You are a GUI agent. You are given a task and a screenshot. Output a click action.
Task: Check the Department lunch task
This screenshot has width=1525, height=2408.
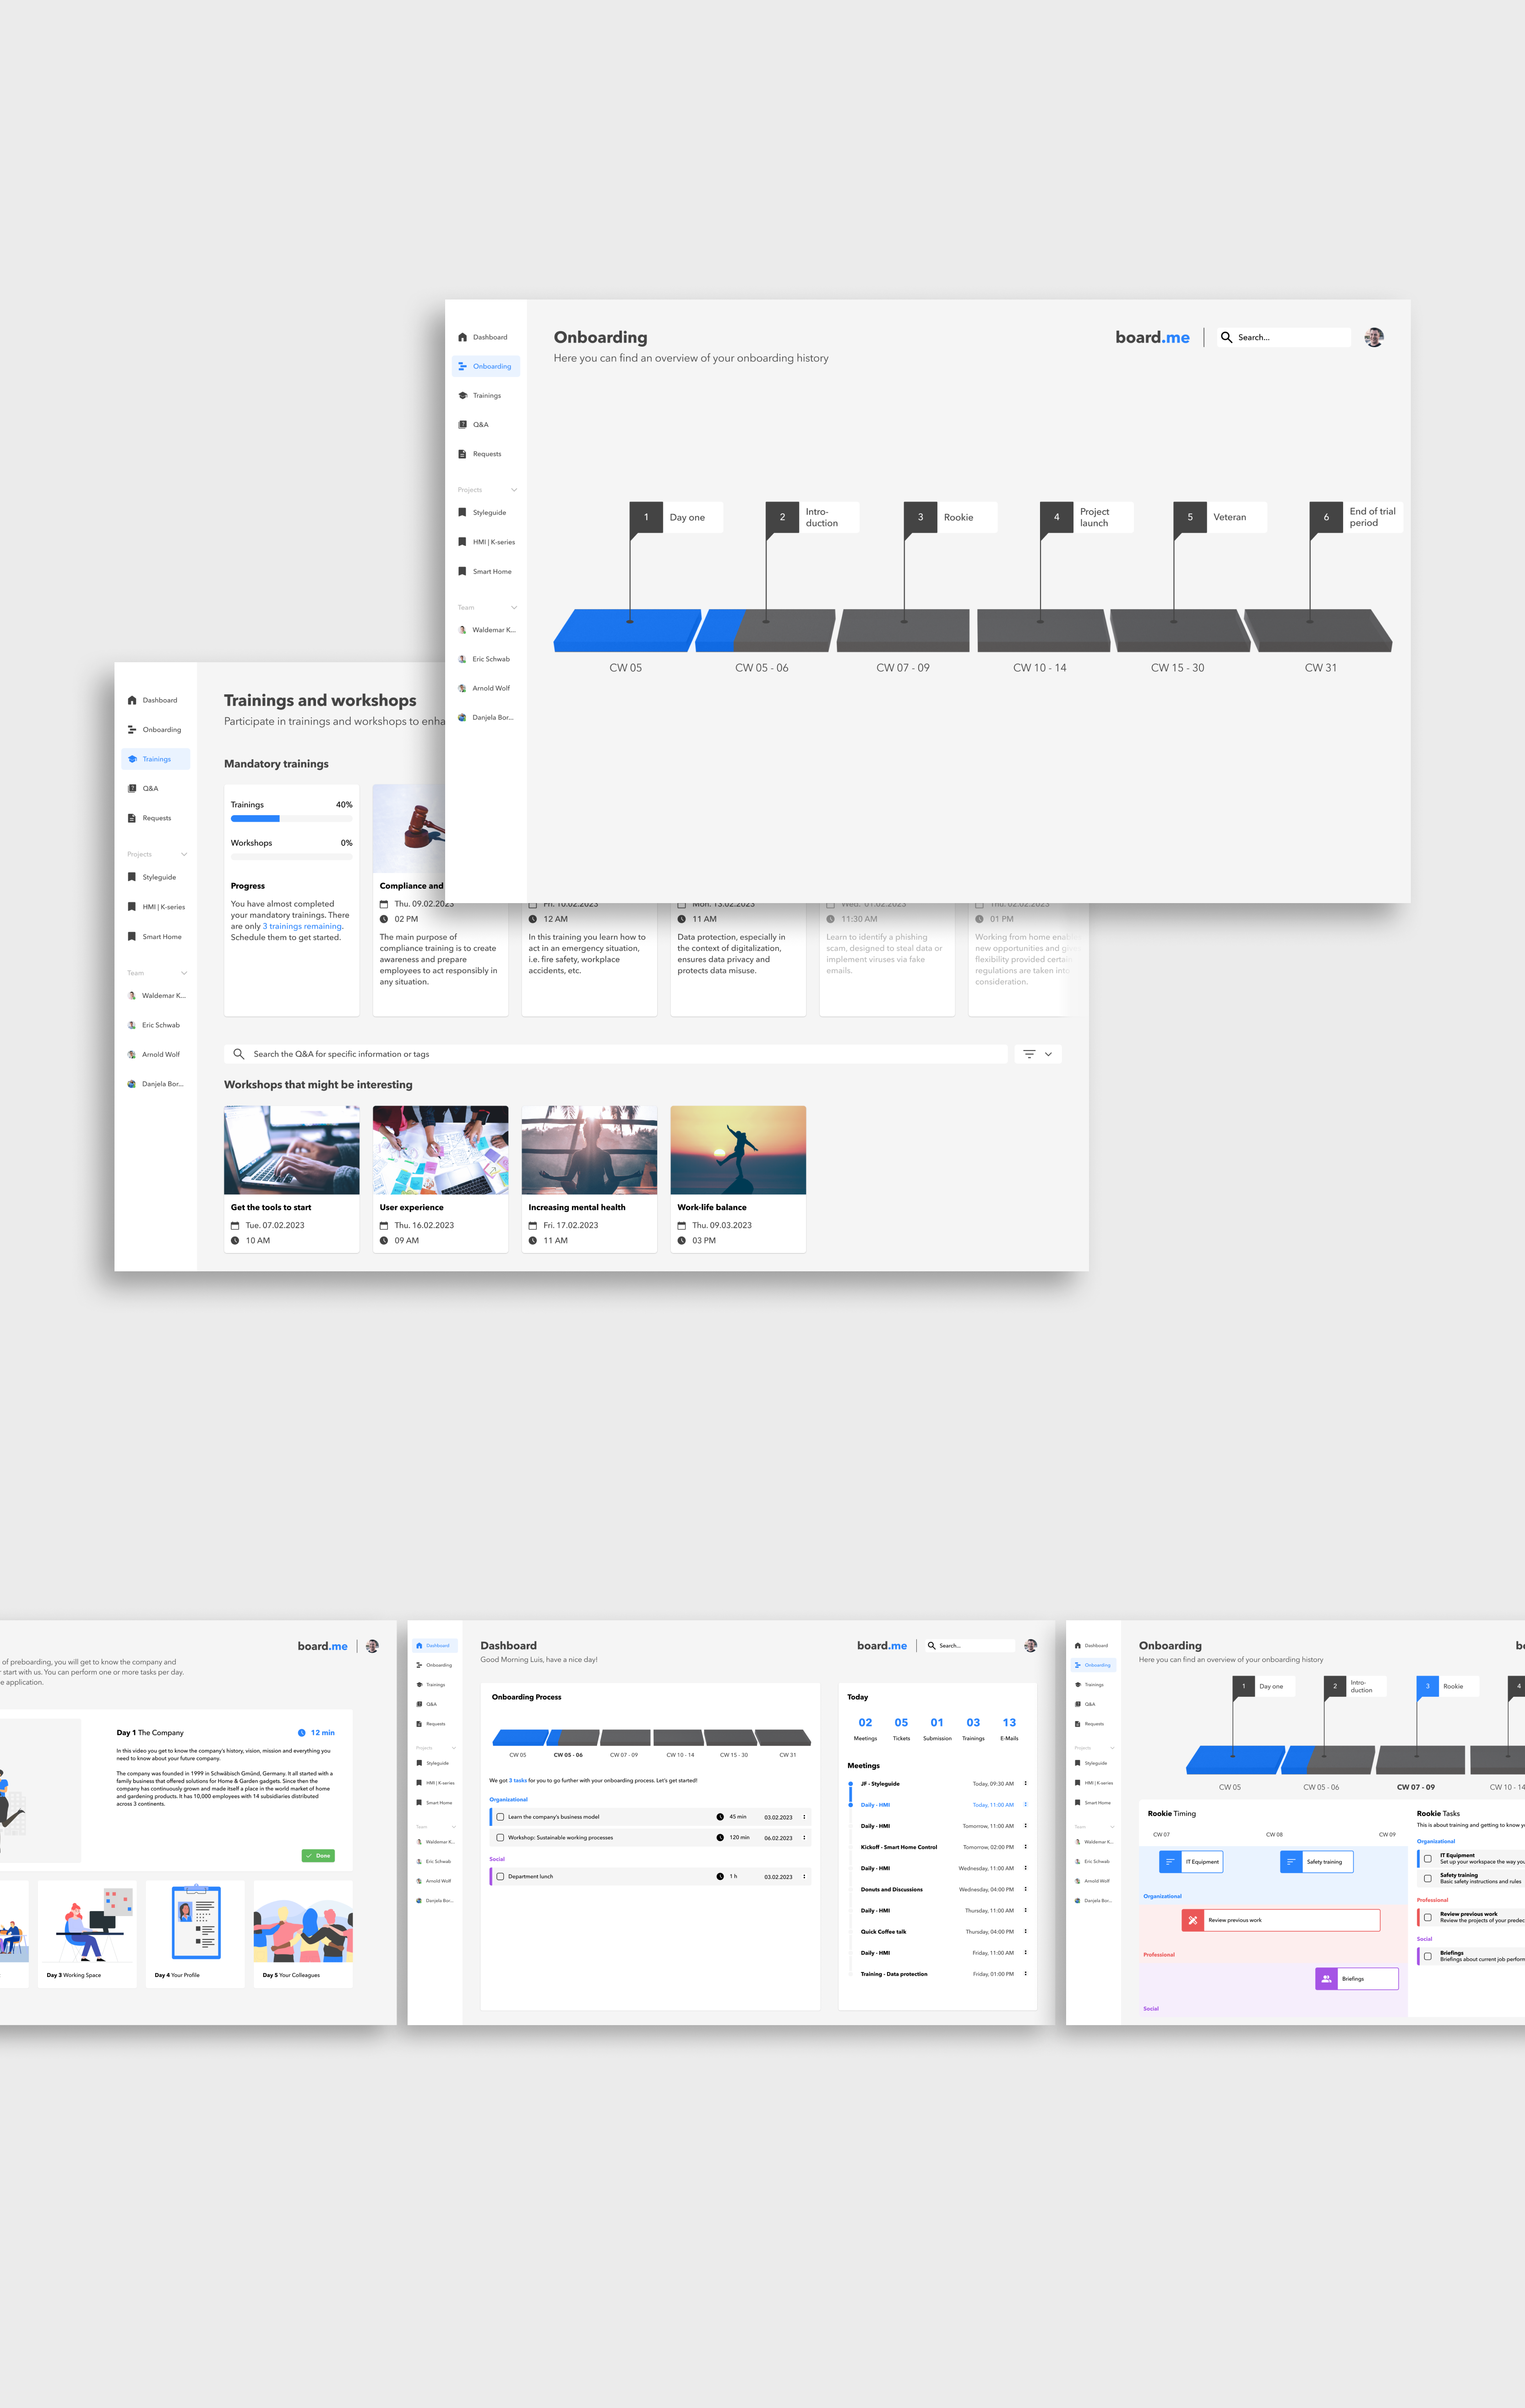pyautogui.click(x=500, y=1876)
